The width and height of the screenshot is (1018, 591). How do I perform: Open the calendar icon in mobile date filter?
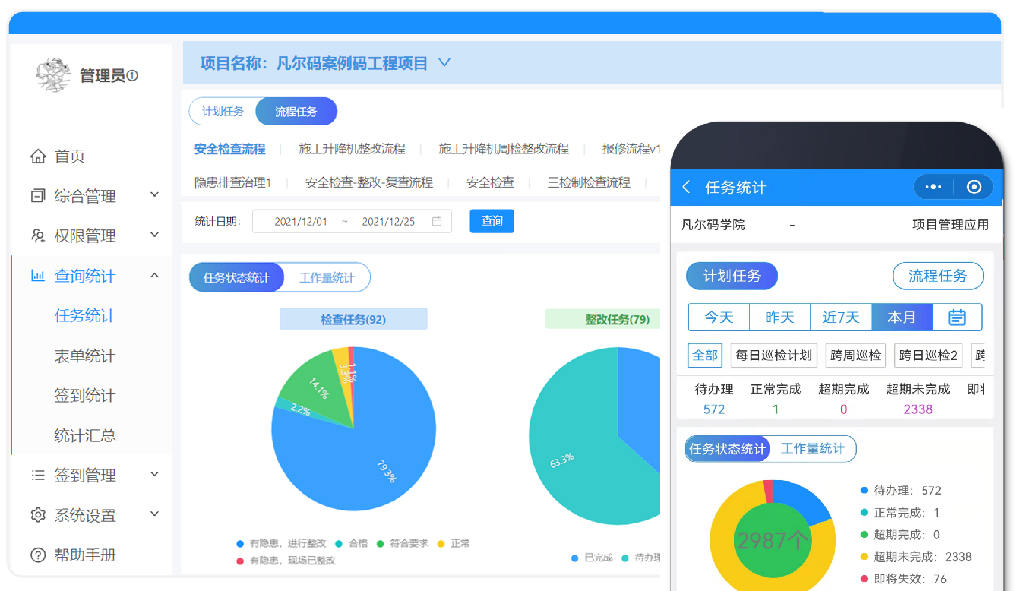tap(957, 317)
